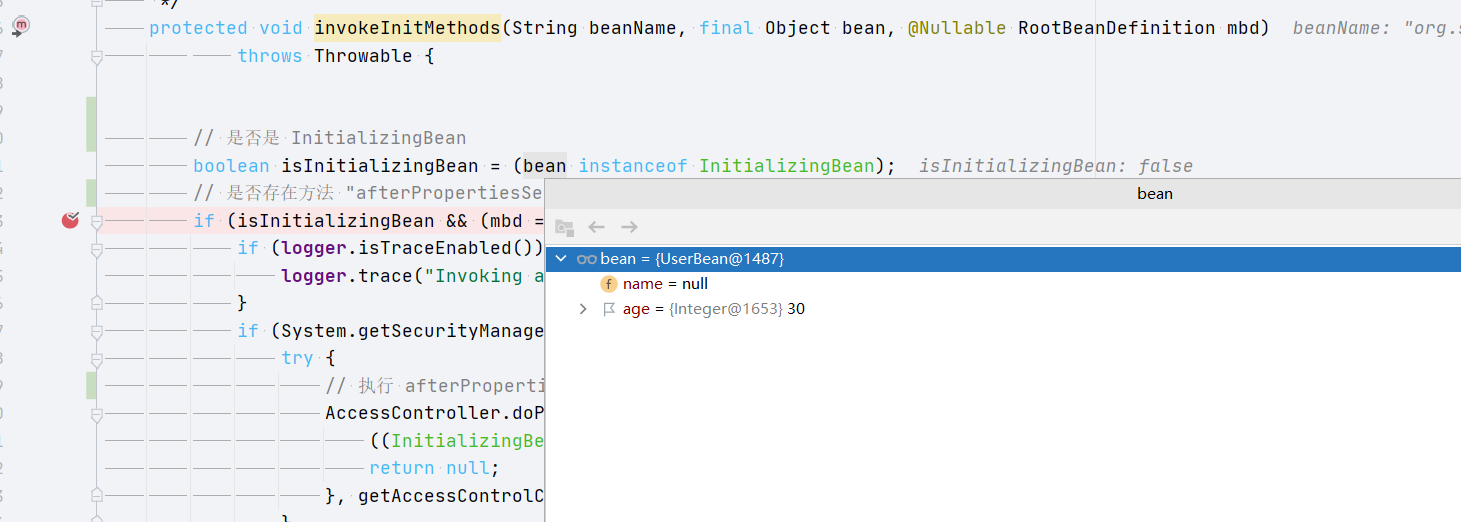Expand the age = {Integer@1653} node
This screenshot has height=522, width=1461.
coord(583,310)
